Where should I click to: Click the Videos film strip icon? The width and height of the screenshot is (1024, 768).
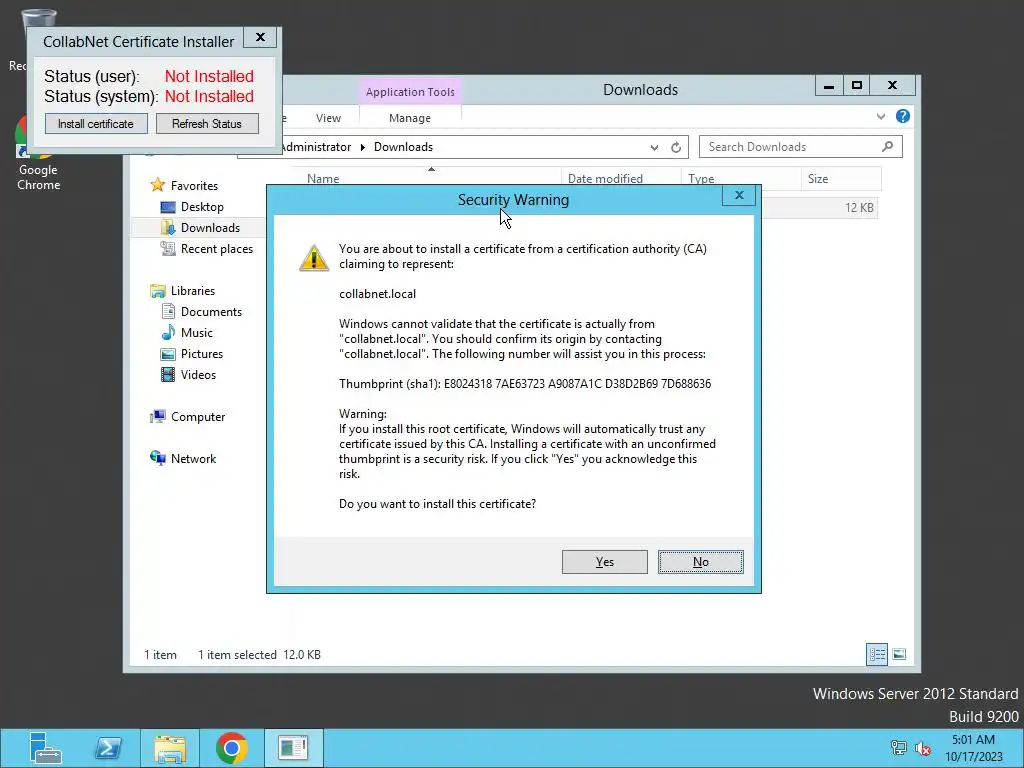click(x=168, y=375)
